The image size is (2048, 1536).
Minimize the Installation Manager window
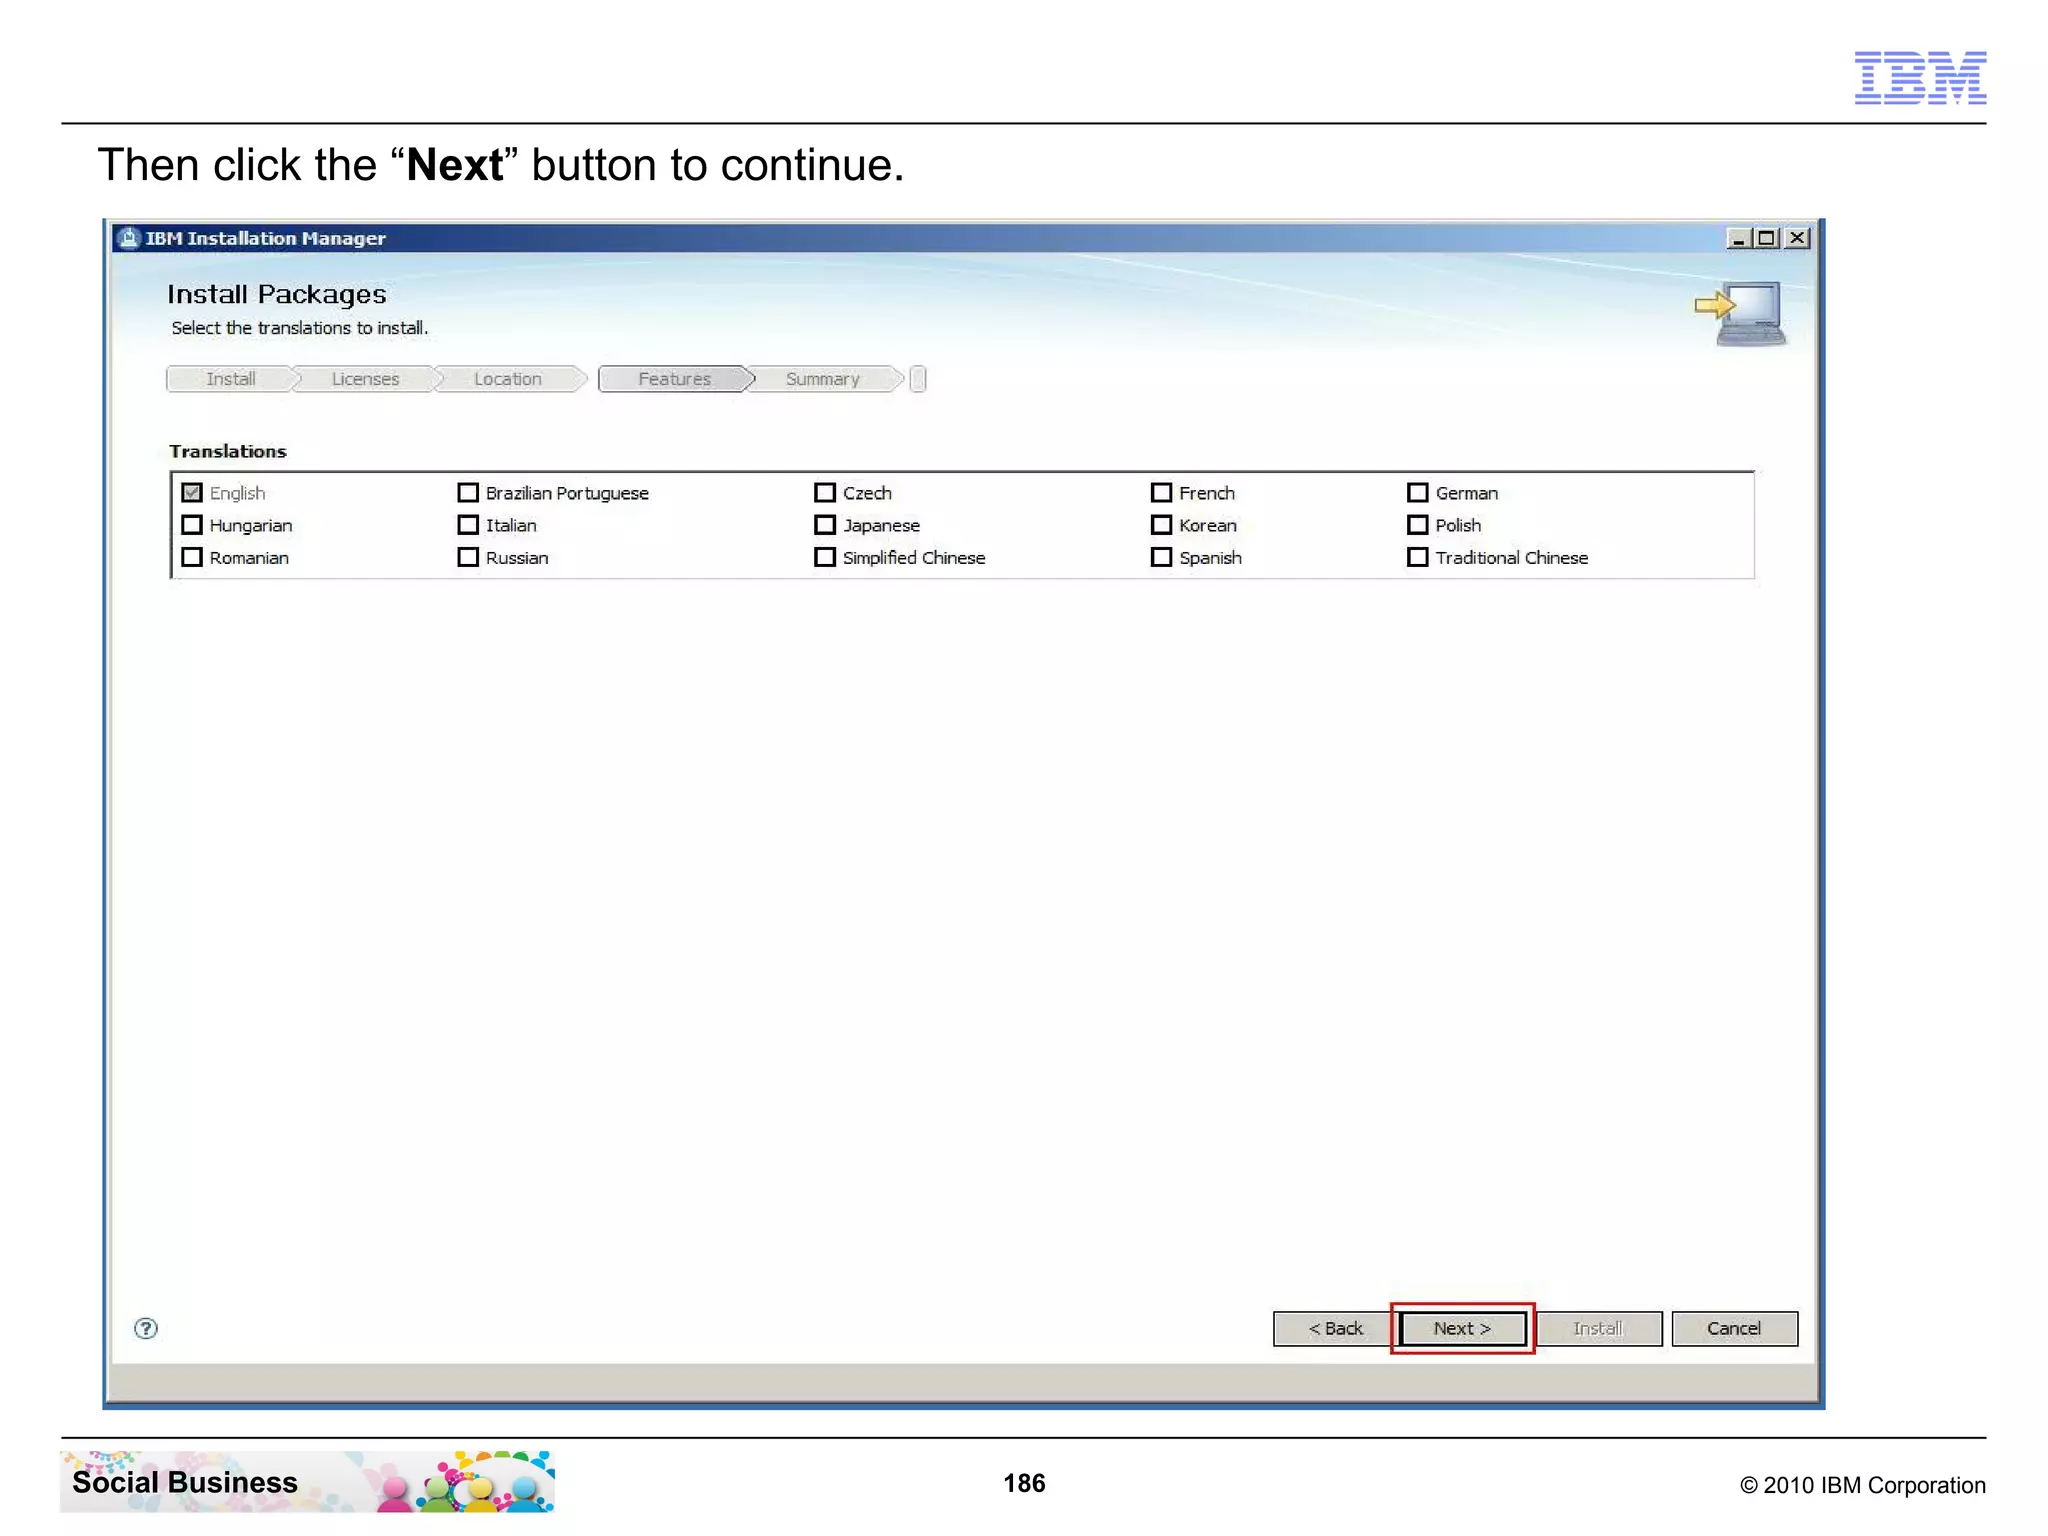1738,238
